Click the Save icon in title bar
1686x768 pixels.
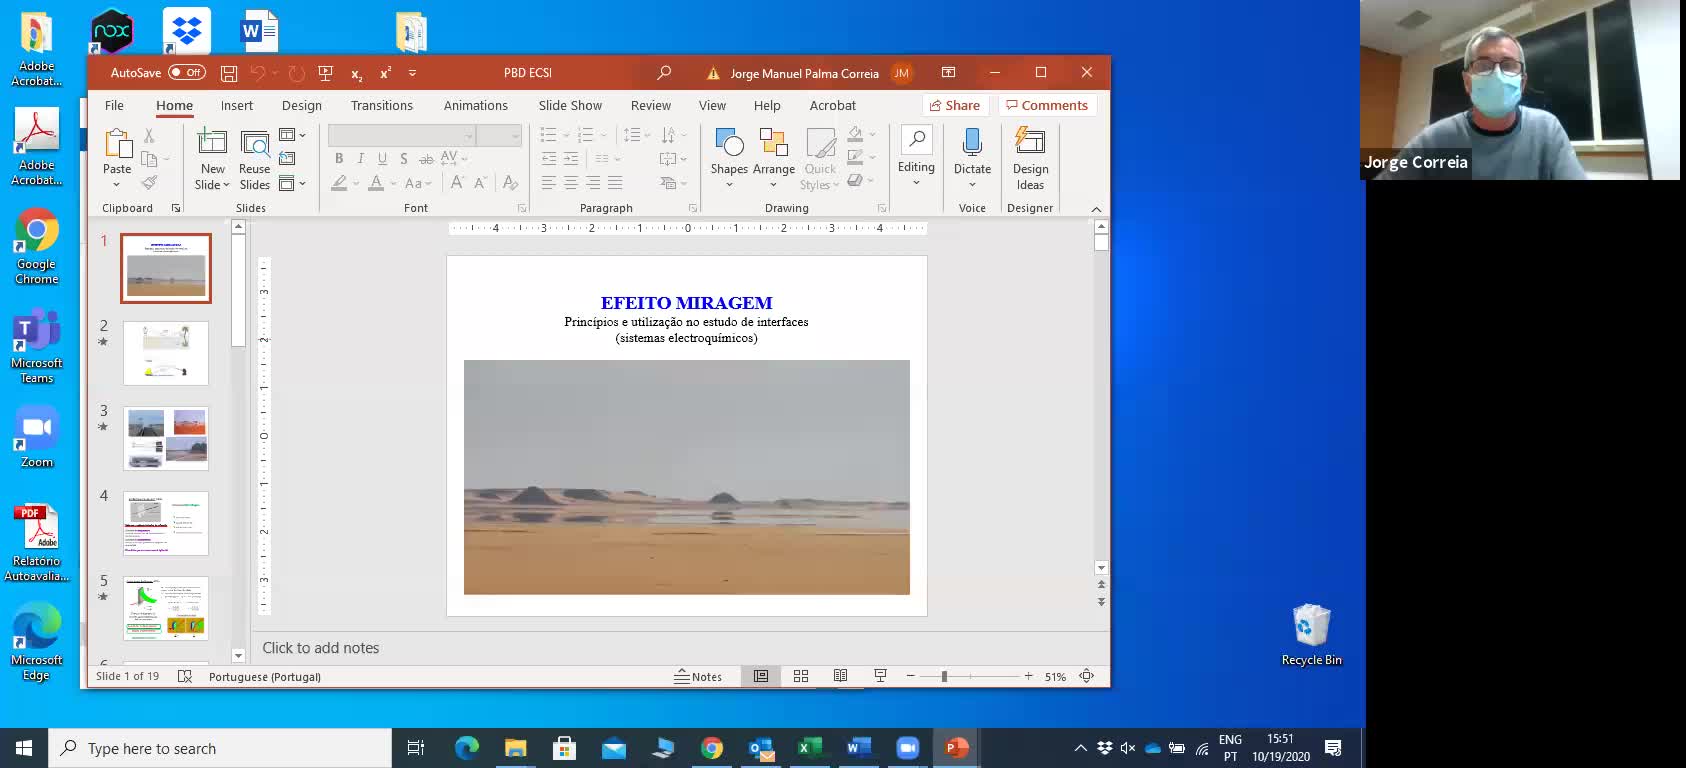(x=229, y=73)
